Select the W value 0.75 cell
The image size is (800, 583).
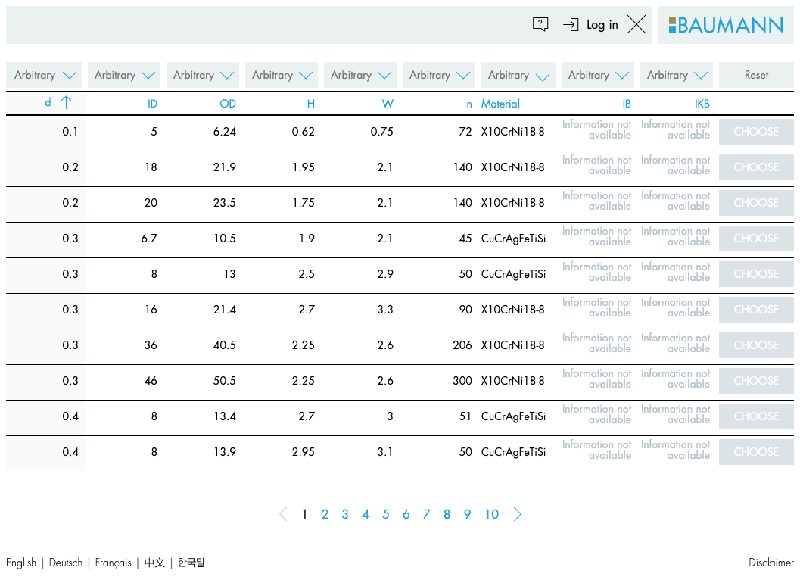382,132
